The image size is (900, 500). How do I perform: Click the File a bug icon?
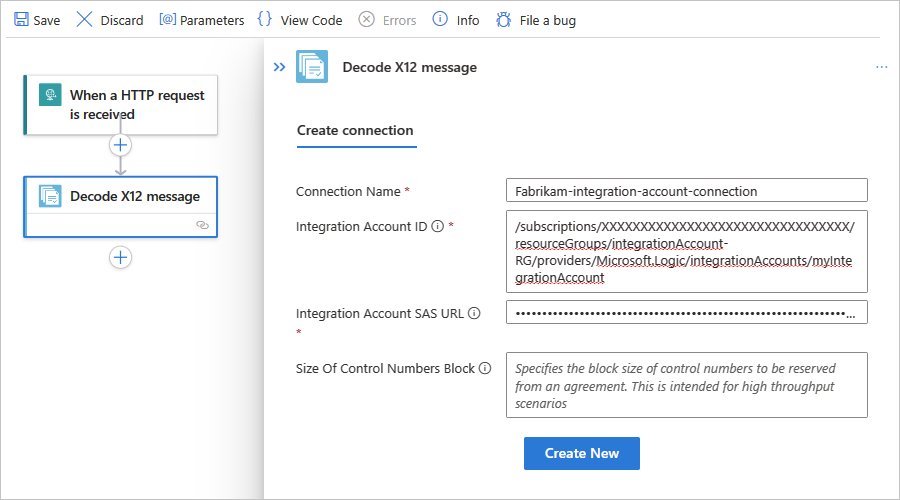(503, 20)
